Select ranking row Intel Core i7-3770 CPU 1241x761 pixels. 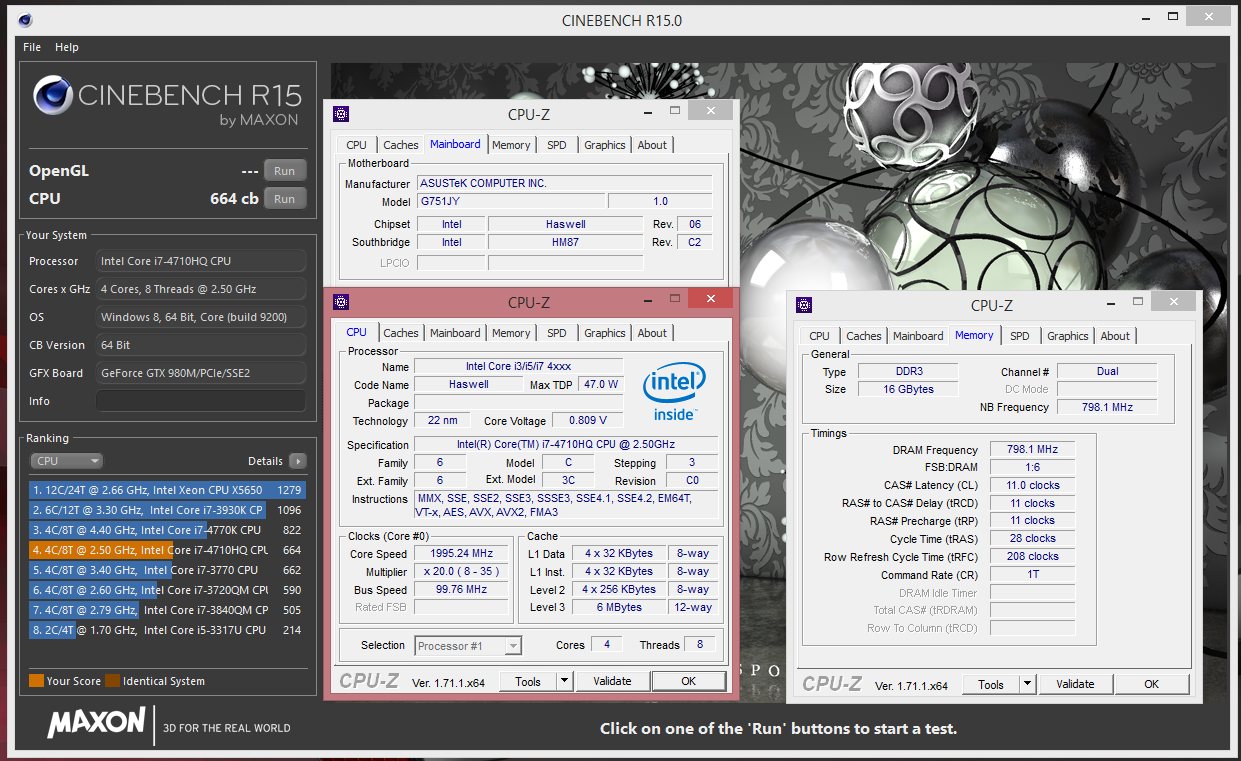[167, 570]
